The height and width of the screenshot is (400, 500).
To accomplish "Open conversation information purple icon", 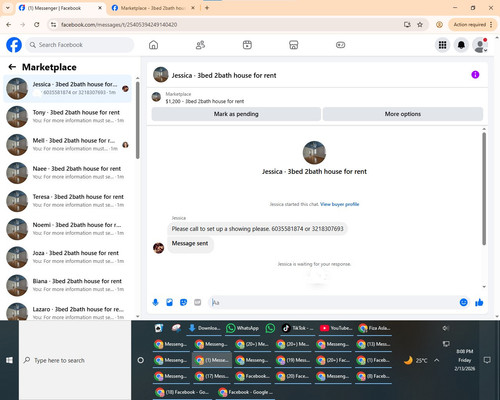I will [475, 75].
